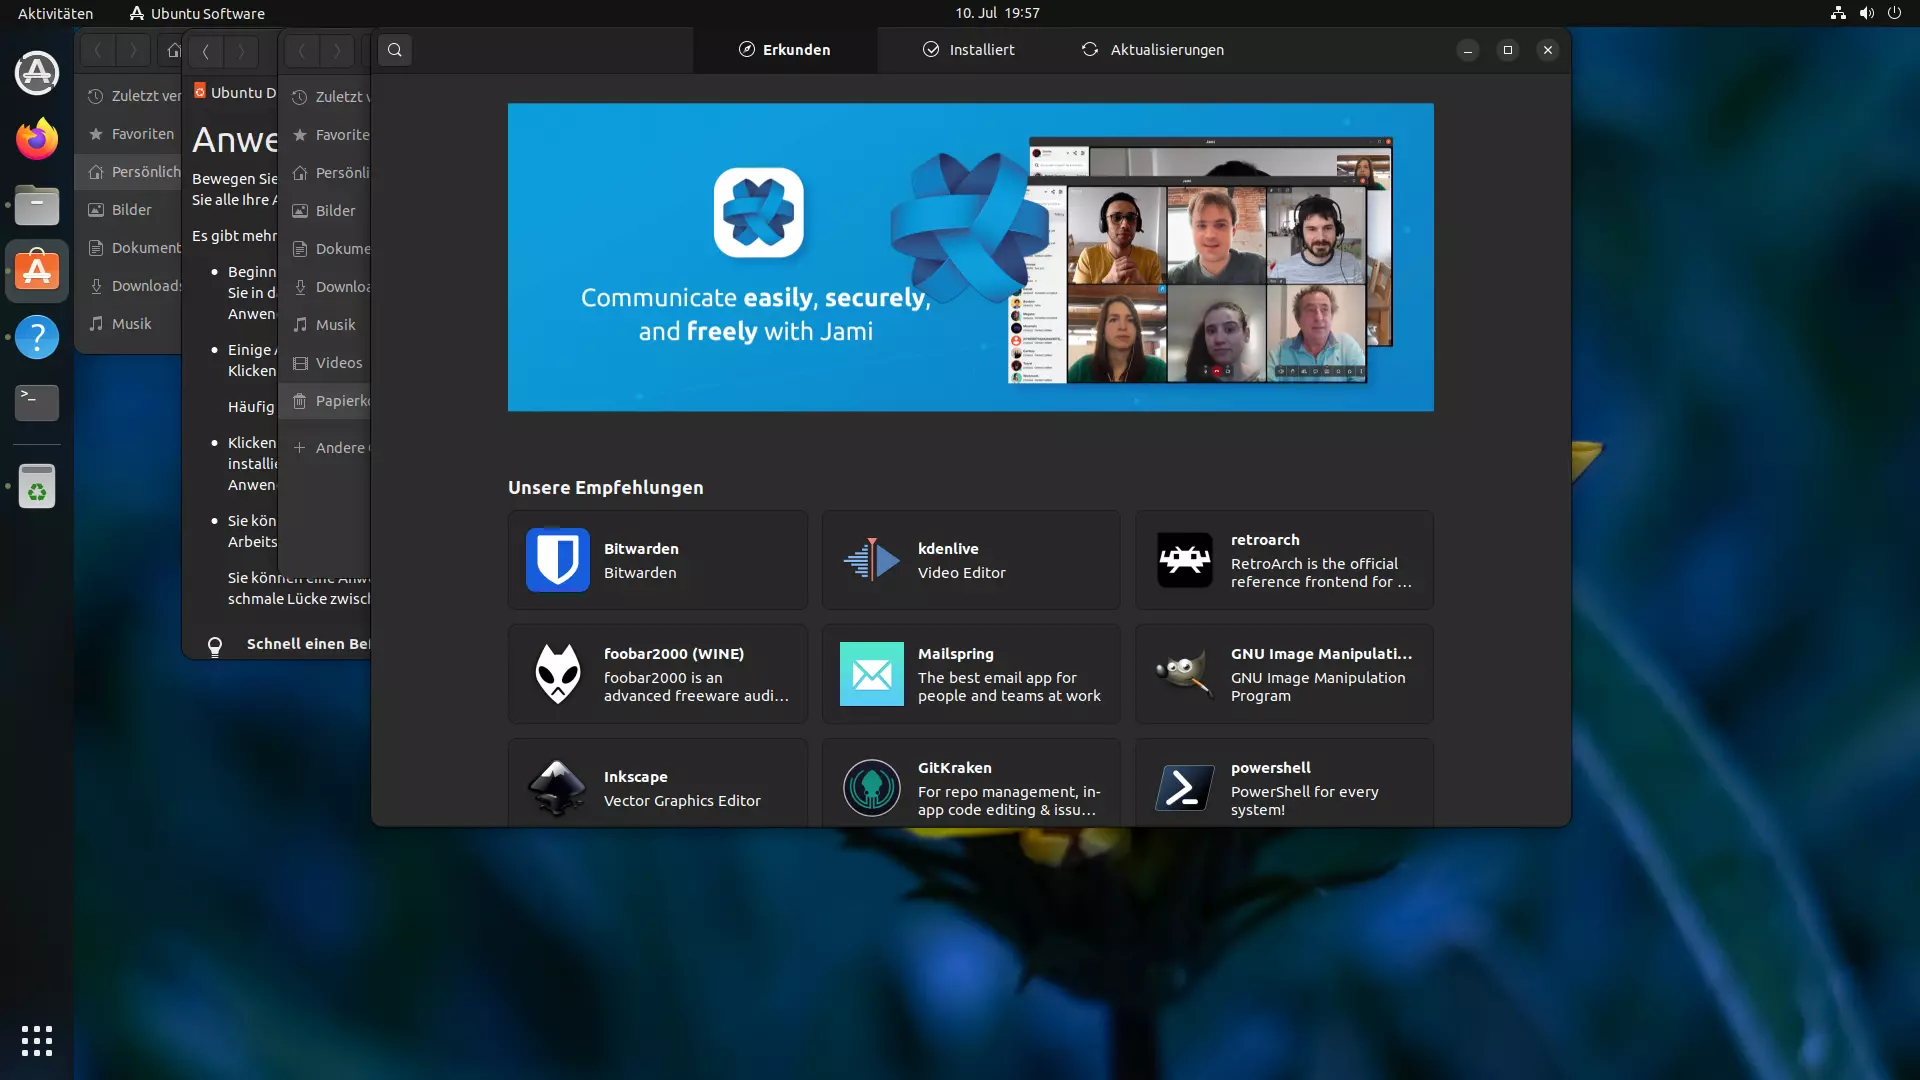
Task: Click the GitKraken title text
Action: pos(954,768)
